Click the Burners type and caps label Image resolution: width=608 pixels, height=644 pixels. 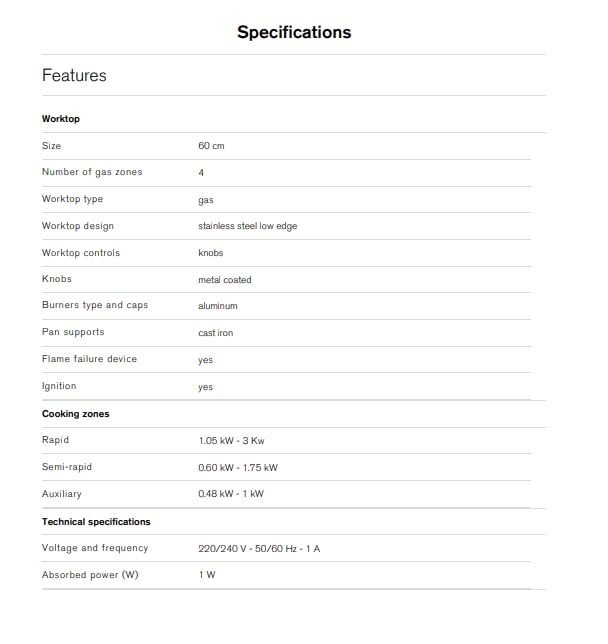point(95,305)
